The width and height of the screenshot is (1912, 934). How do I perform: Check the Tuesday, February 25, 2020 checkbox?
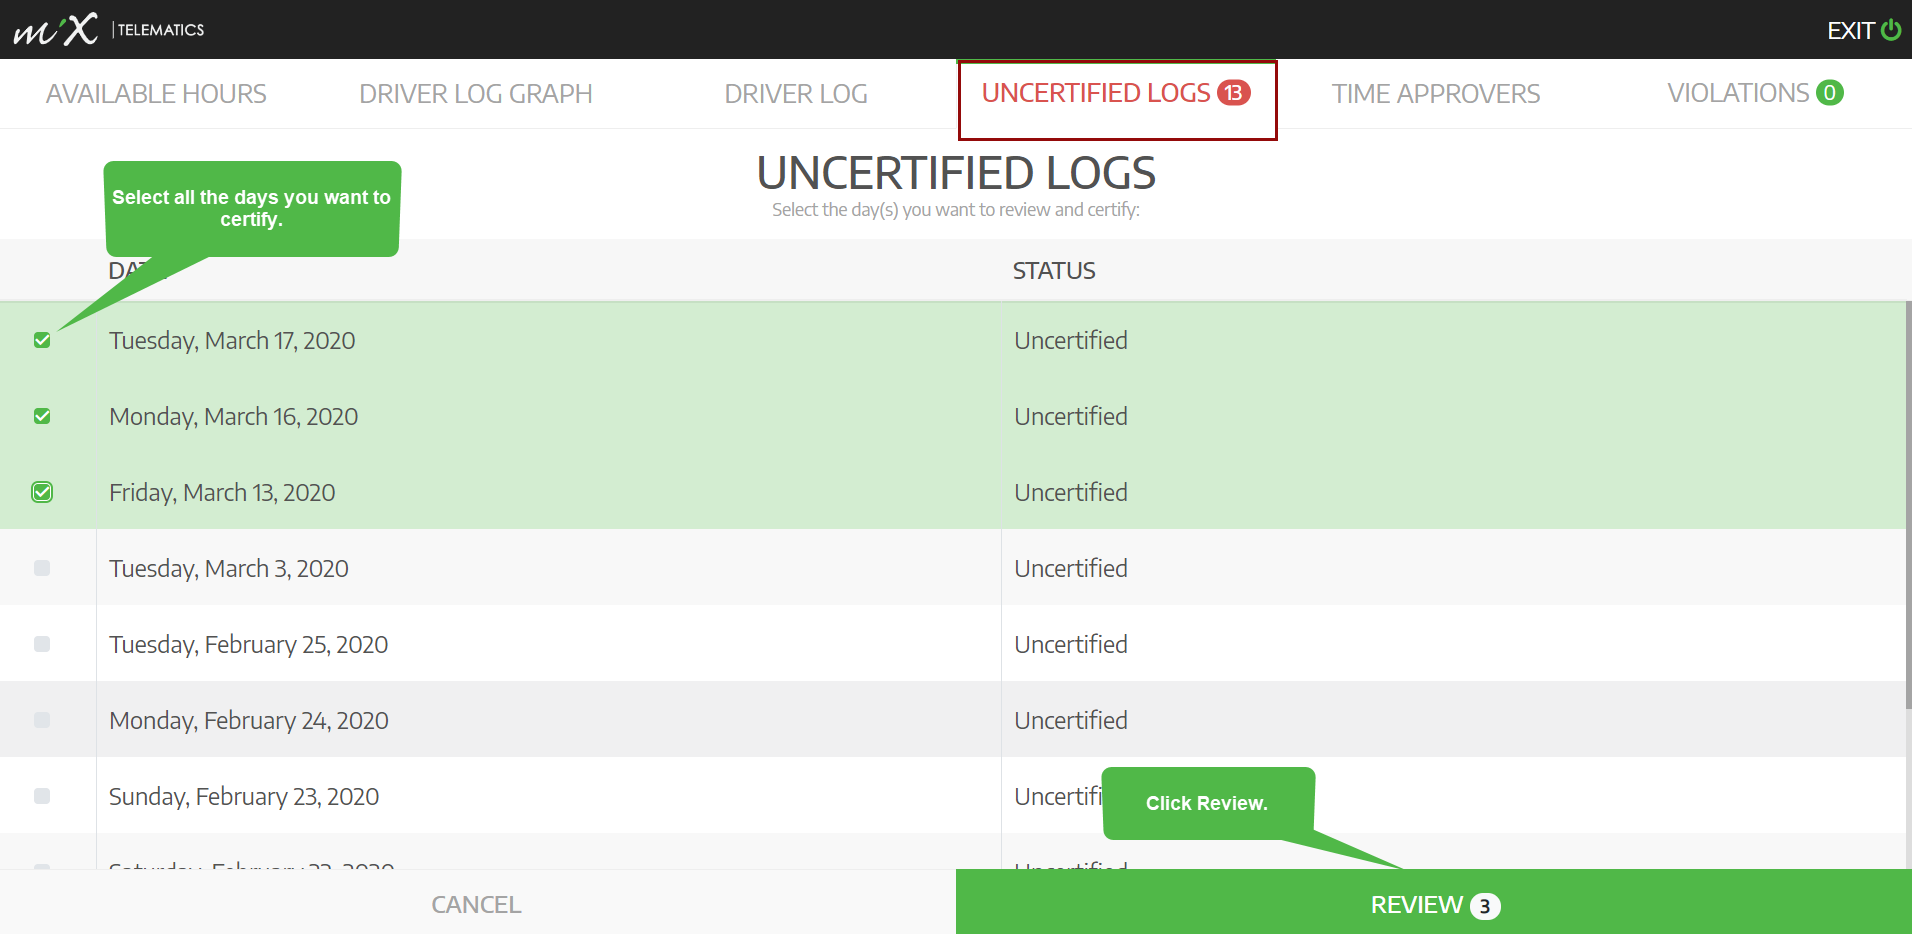tap(42, 644)
